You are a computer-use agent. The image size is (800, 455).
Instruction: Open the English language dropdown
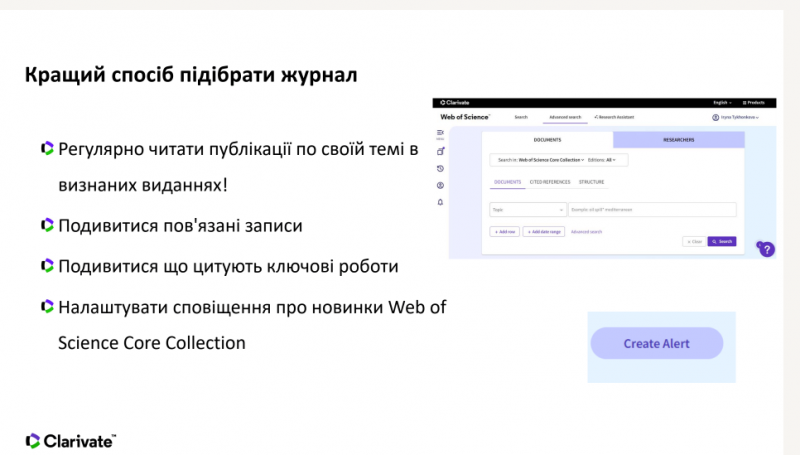722,103
